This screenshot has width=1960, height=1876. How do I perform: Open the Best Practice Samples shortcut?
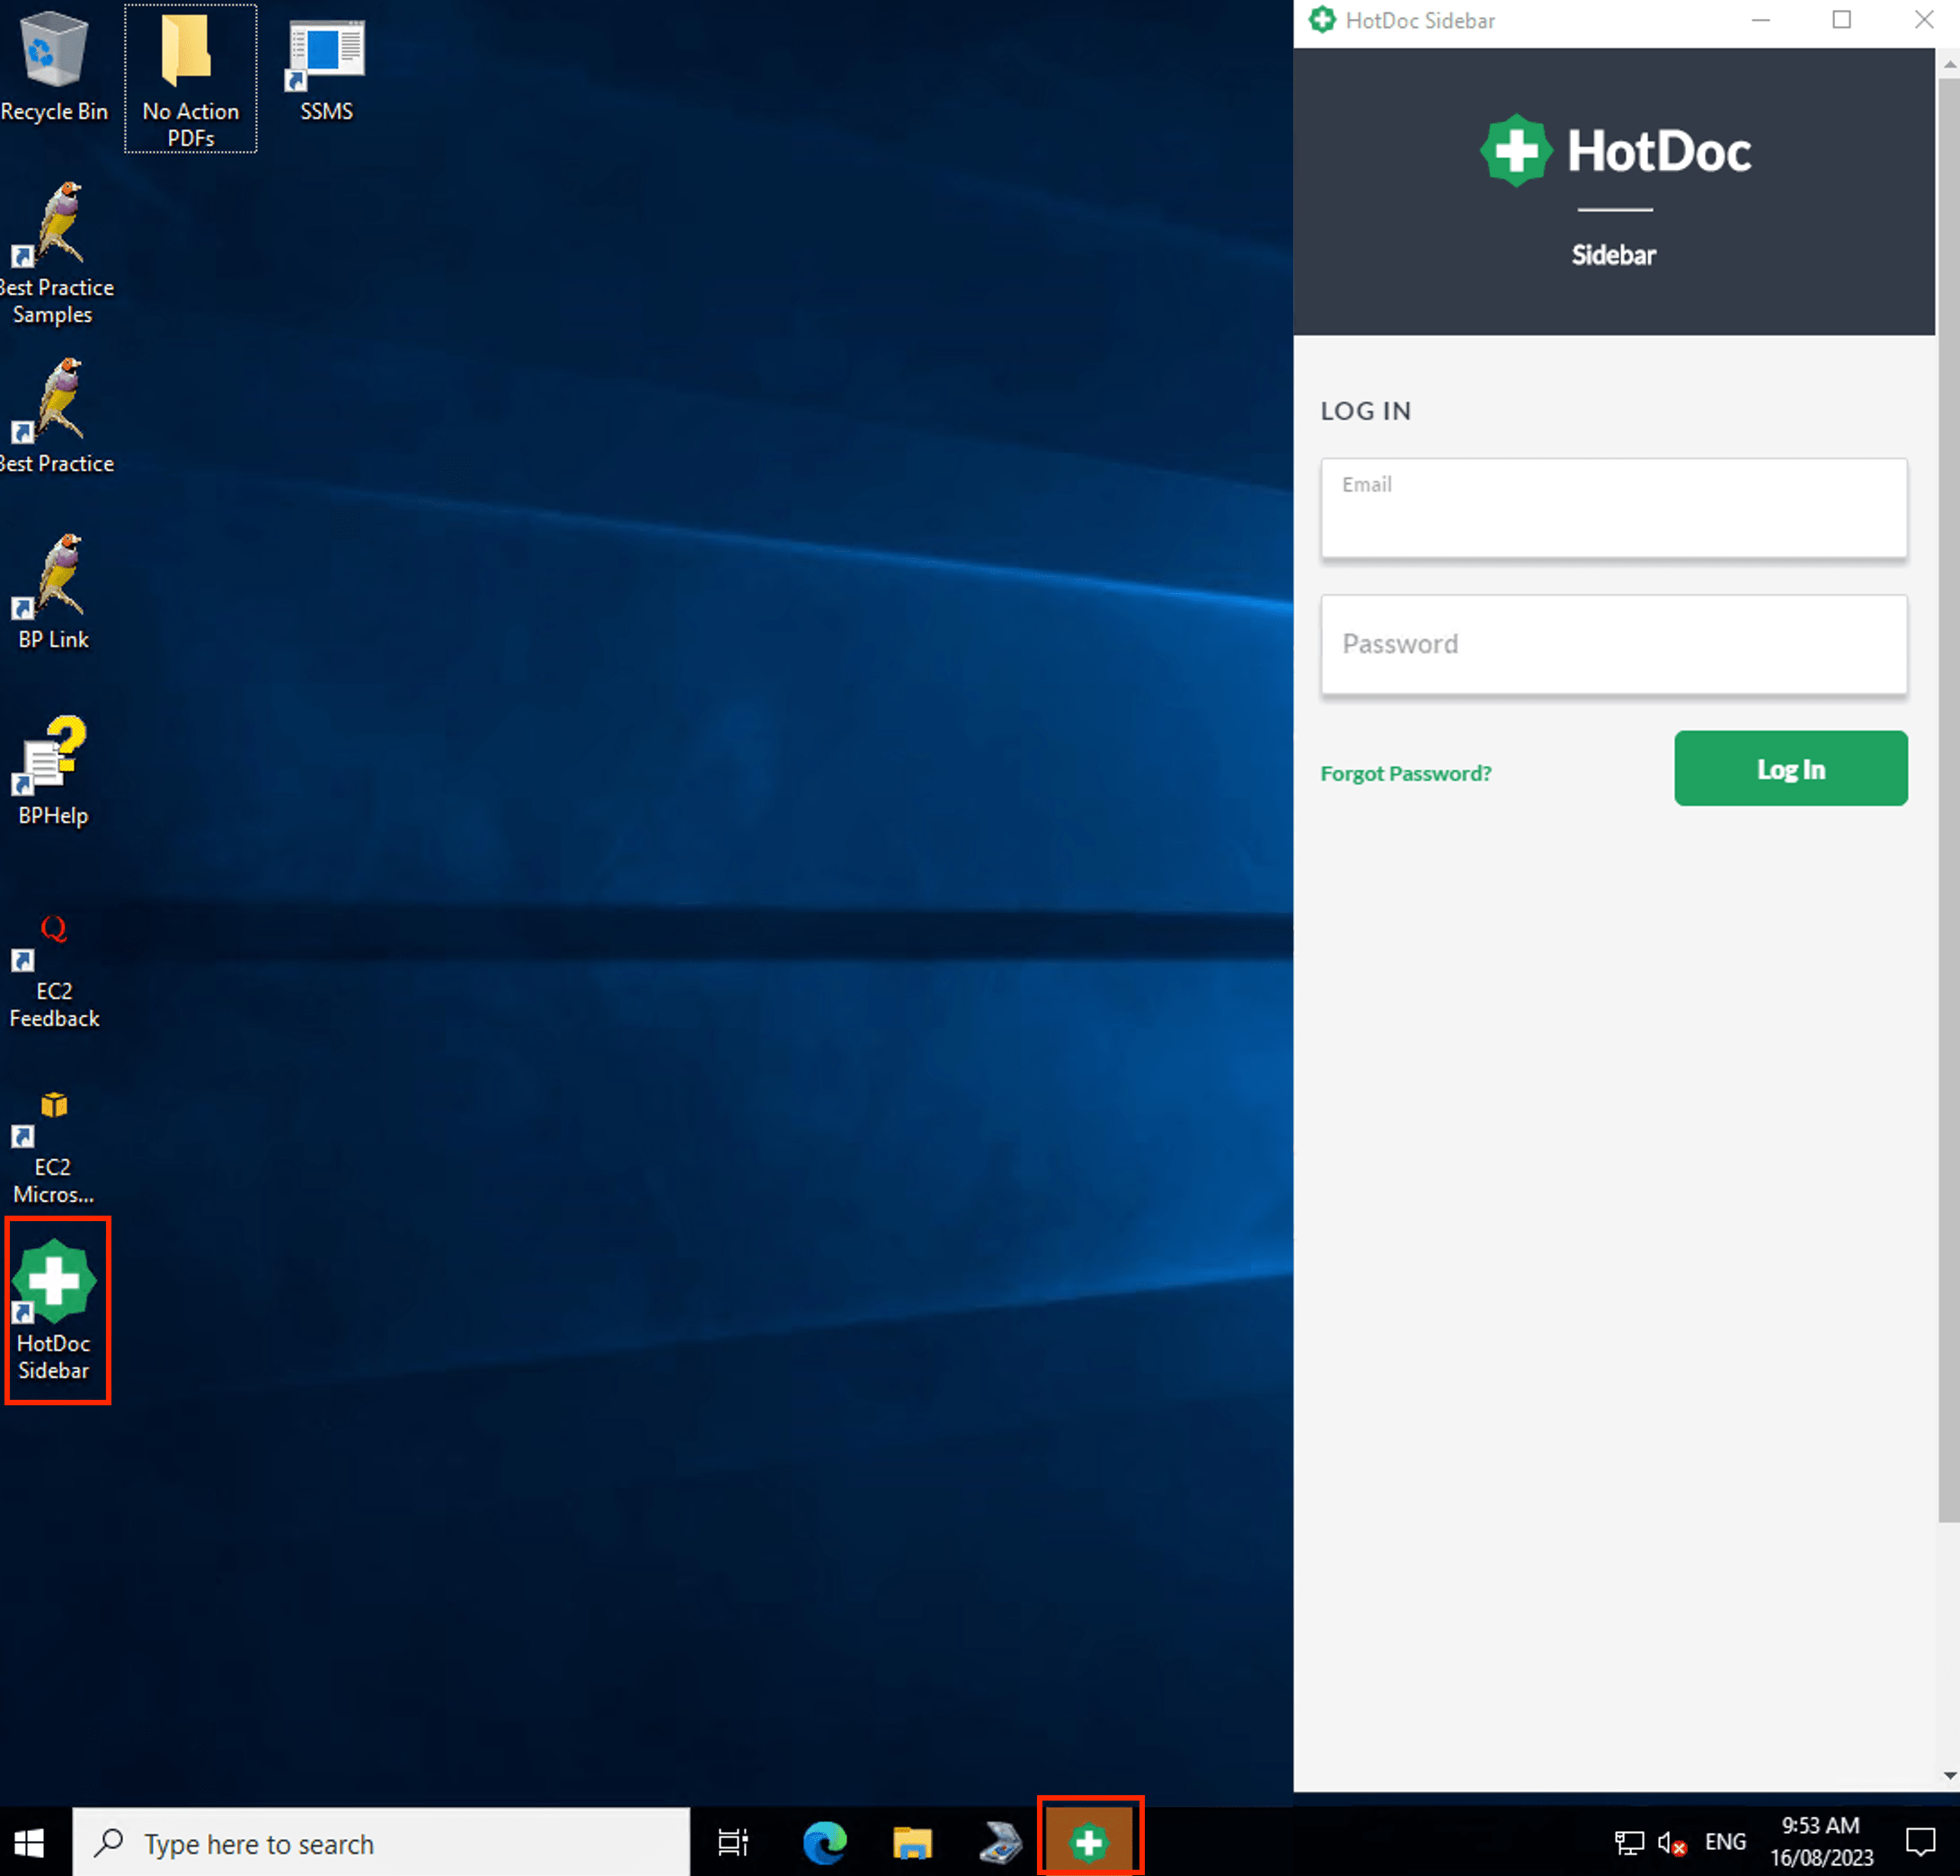[58, 222]
